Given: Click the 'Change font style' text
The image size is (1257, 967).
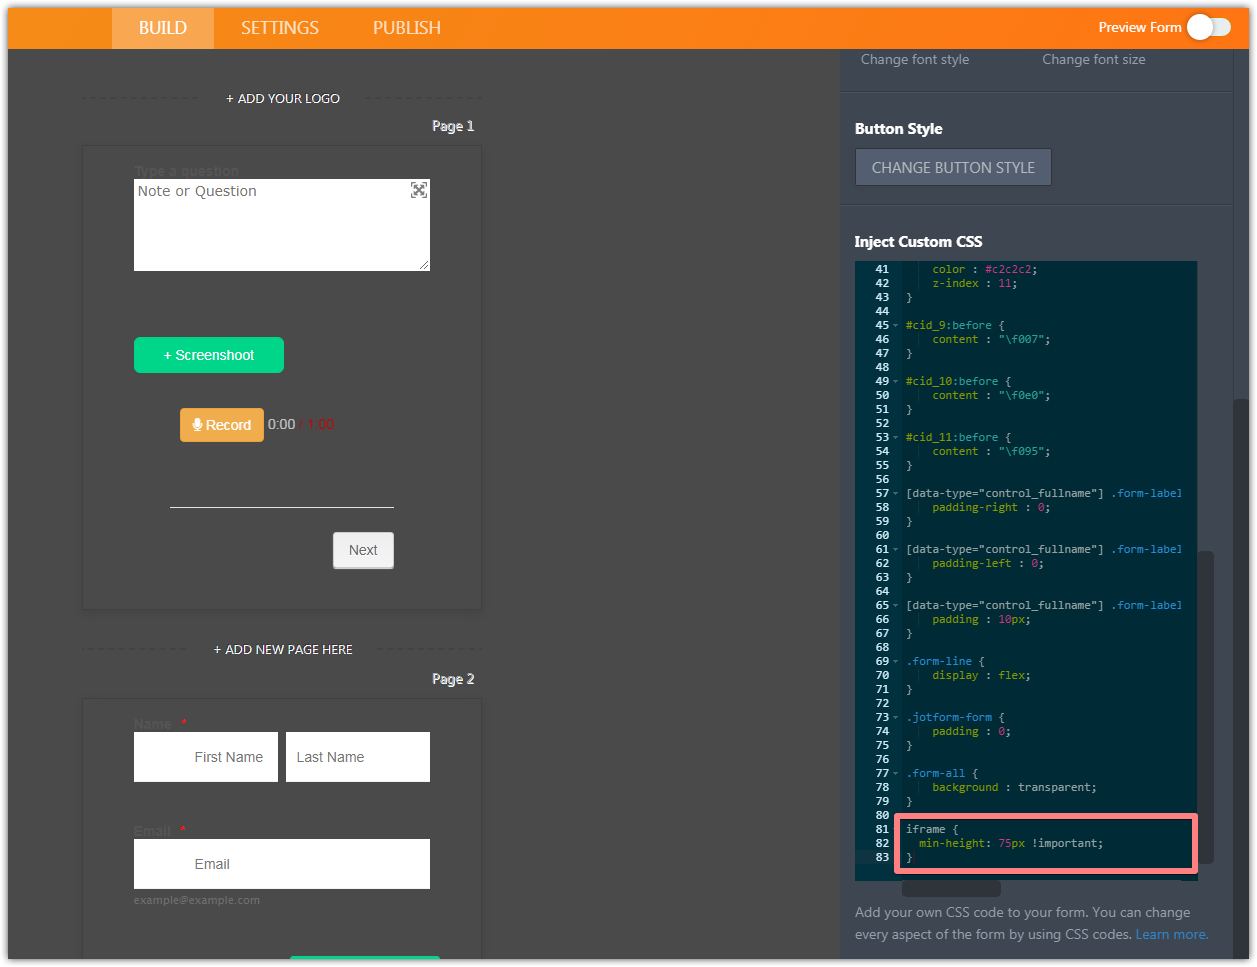Looking at the screenshot, I should coord(915,59).
